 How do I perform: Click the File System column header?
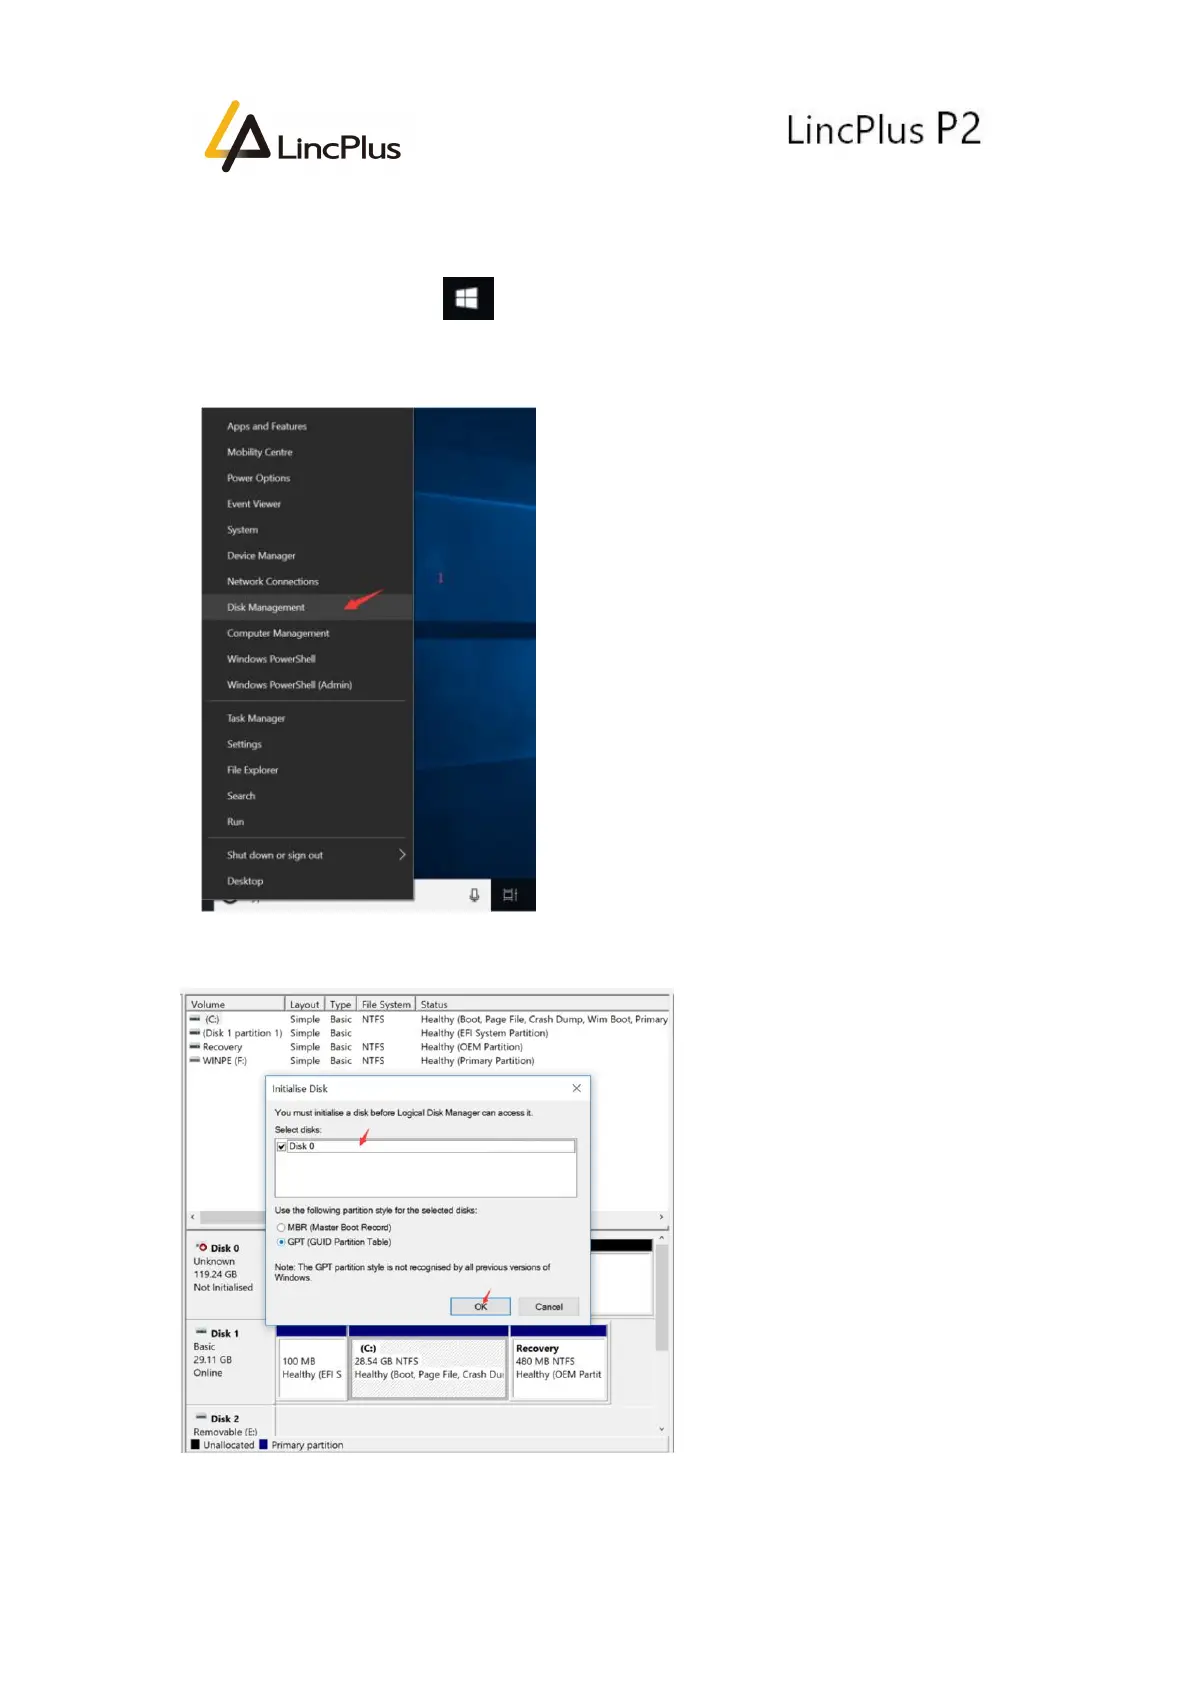pyautogui.click(x=386, y=1004)
